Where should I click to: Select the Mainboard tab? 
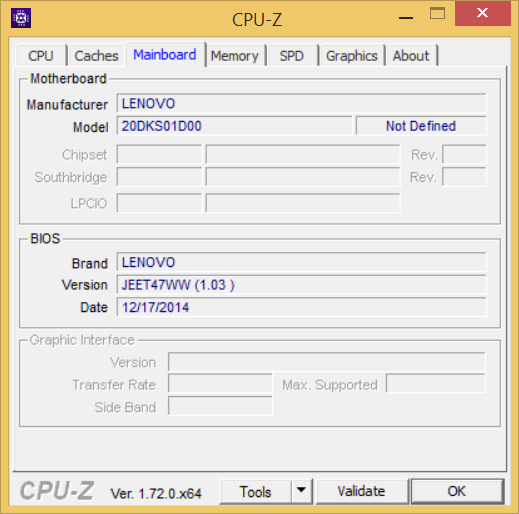point(165,55)
